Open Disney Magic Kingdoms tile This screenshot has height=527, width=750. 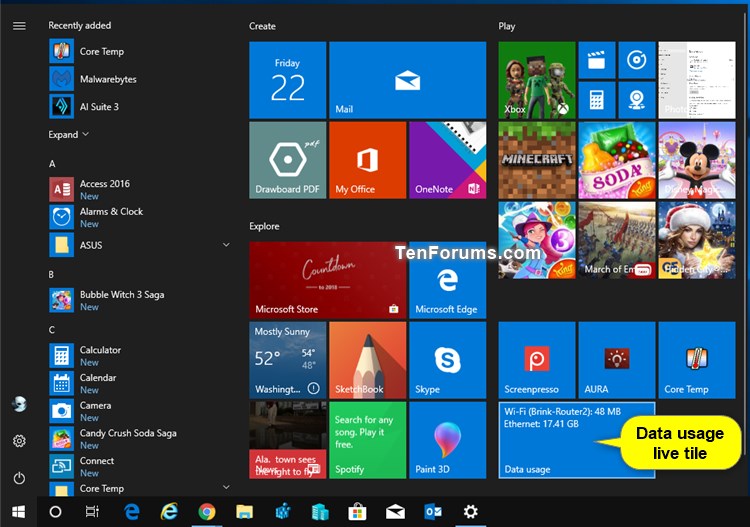pyautogui.click(x=697, y=160)
